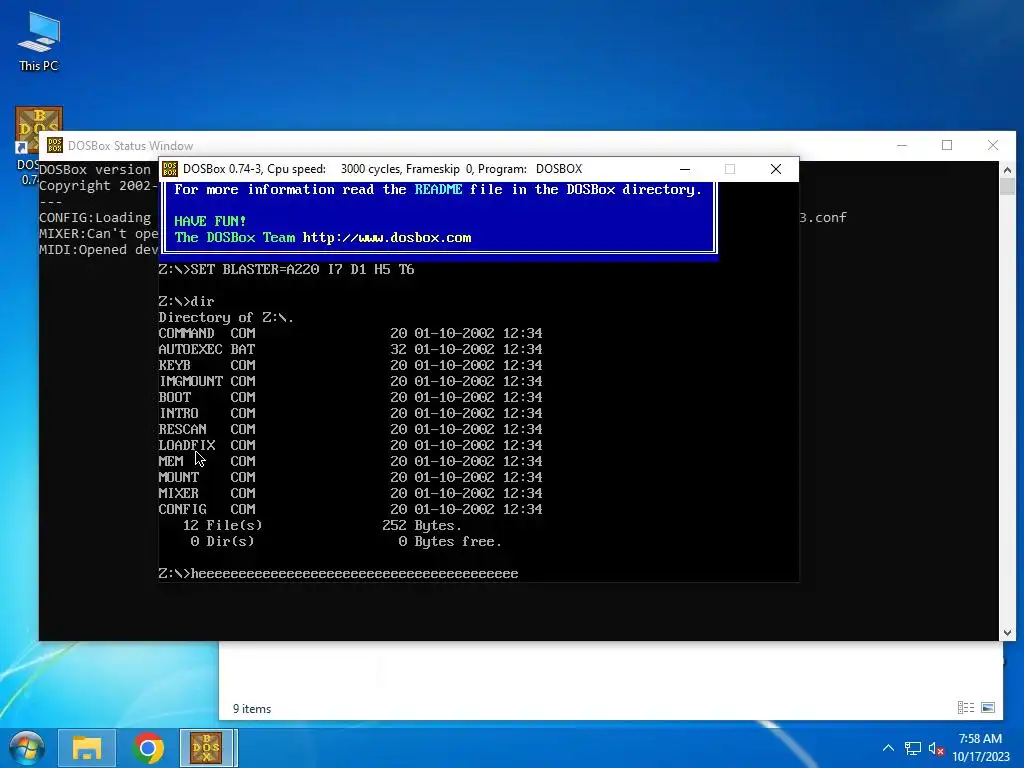1024x768 pixels.
Task: Switch Explorer to large thumbnails view icon
Action: [988, 707]
